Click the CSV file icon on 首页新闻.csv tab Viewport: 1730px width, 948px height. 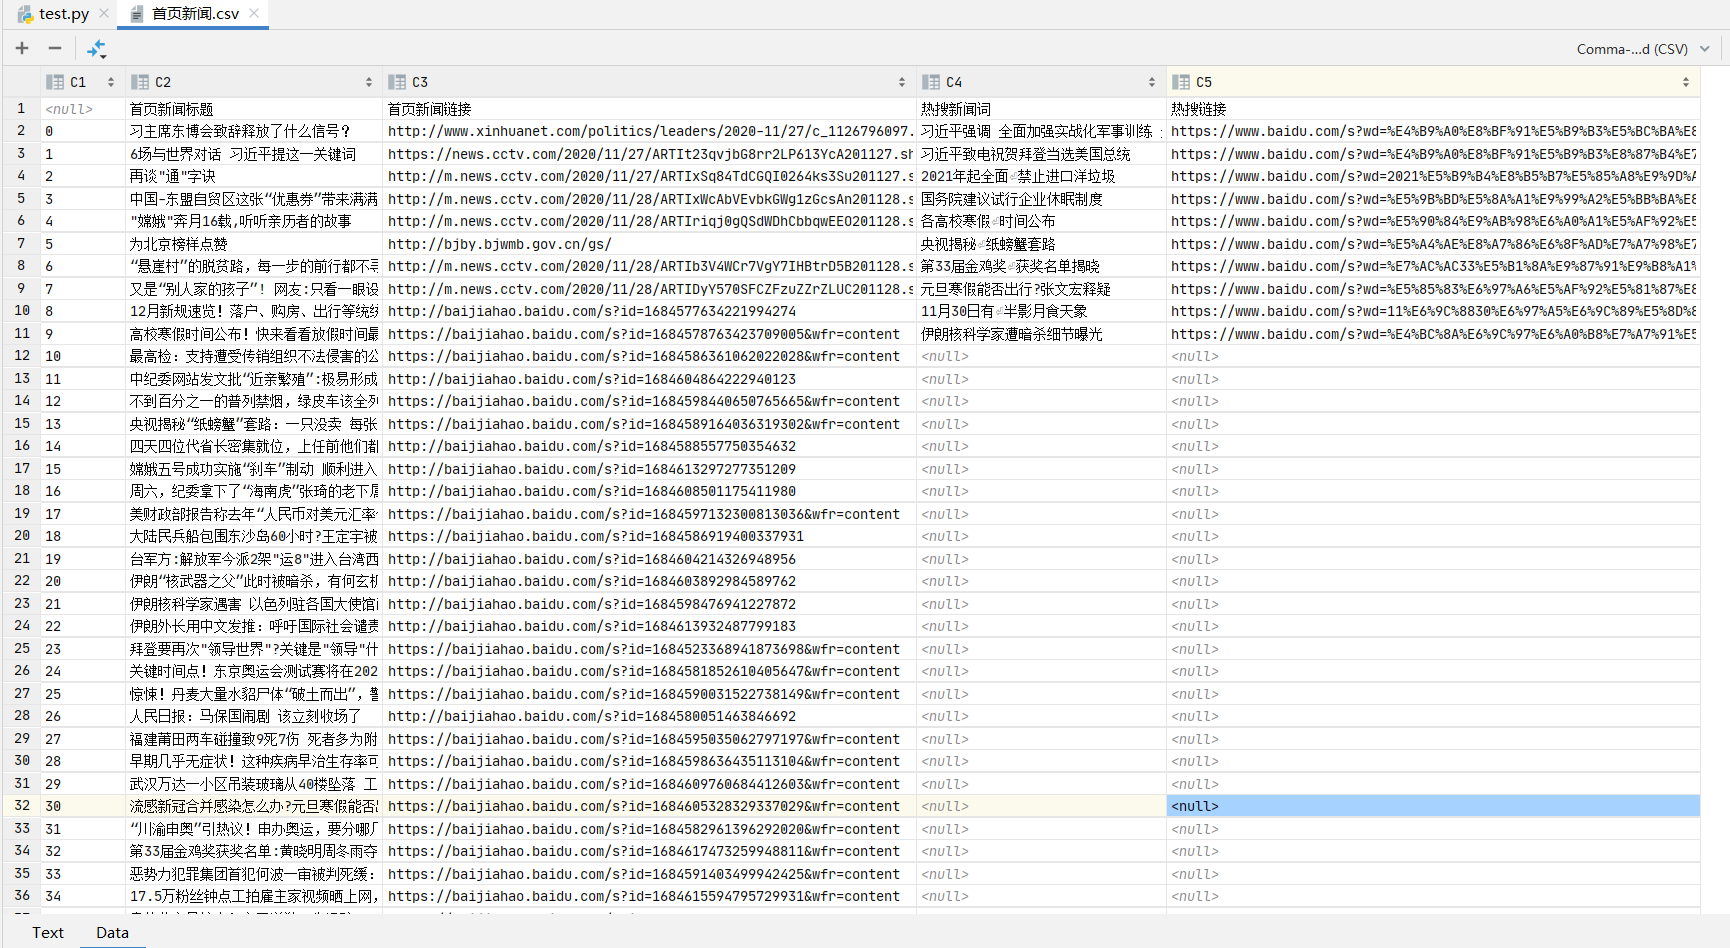[x=137, y=14]
